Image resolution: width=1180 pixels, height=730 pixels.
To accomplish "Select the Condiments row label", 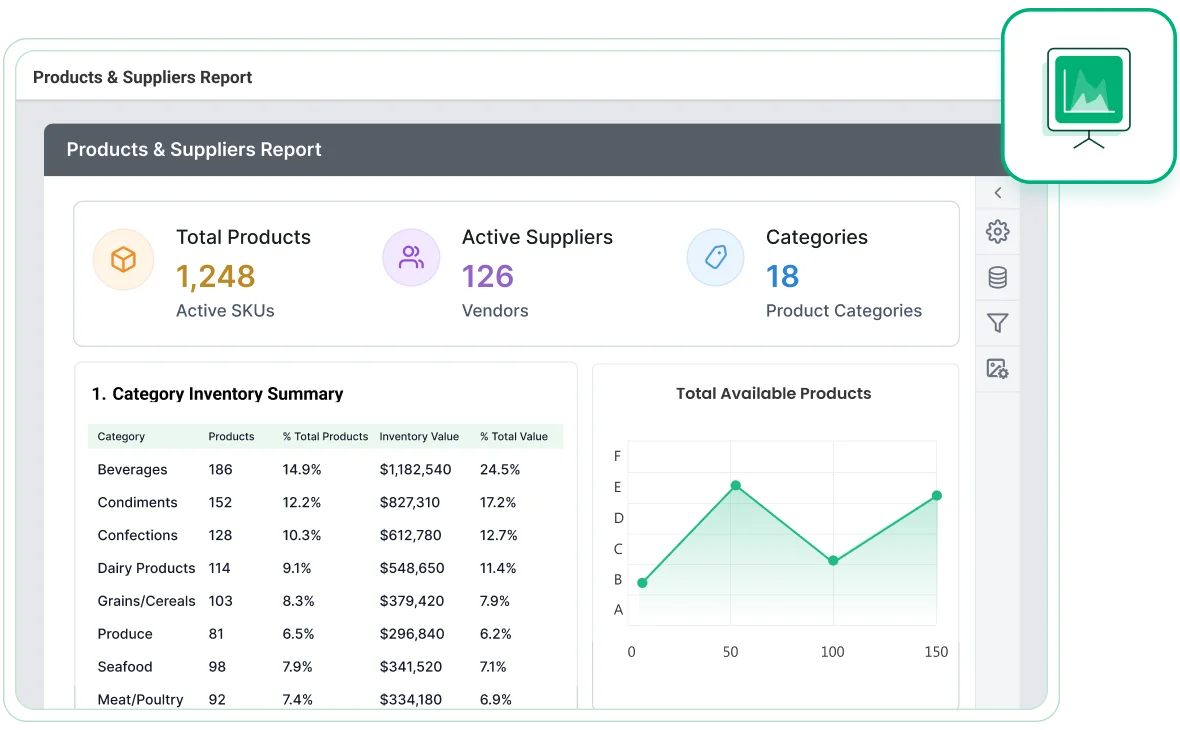I will coord(138,503).
